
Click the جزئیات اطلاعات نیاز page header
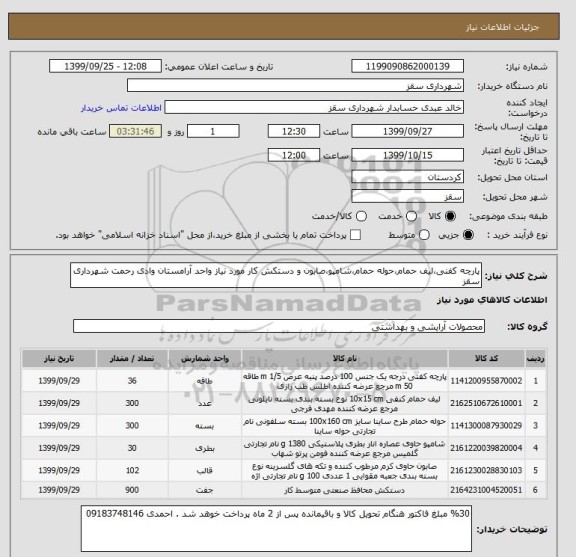(502, 28)
